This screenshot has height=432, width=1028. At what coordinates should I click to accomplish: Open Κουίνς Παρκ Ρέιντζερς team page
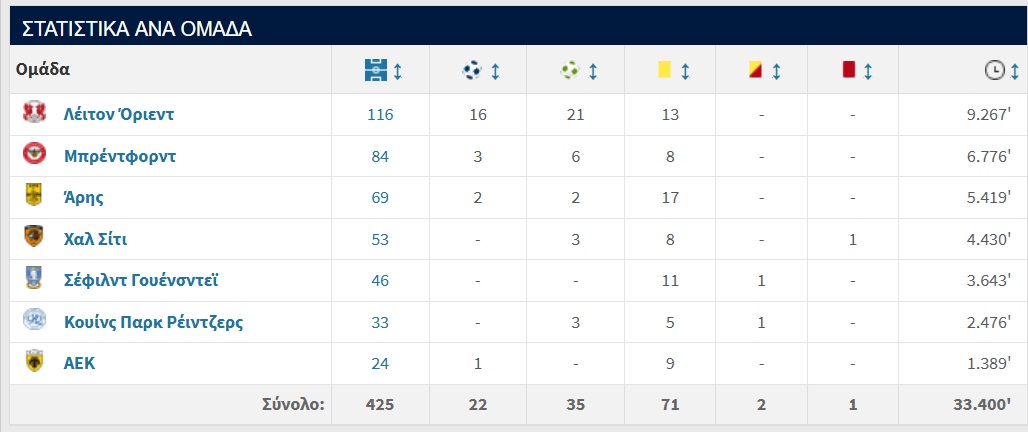pyautogui.click(x=153, y=322)
